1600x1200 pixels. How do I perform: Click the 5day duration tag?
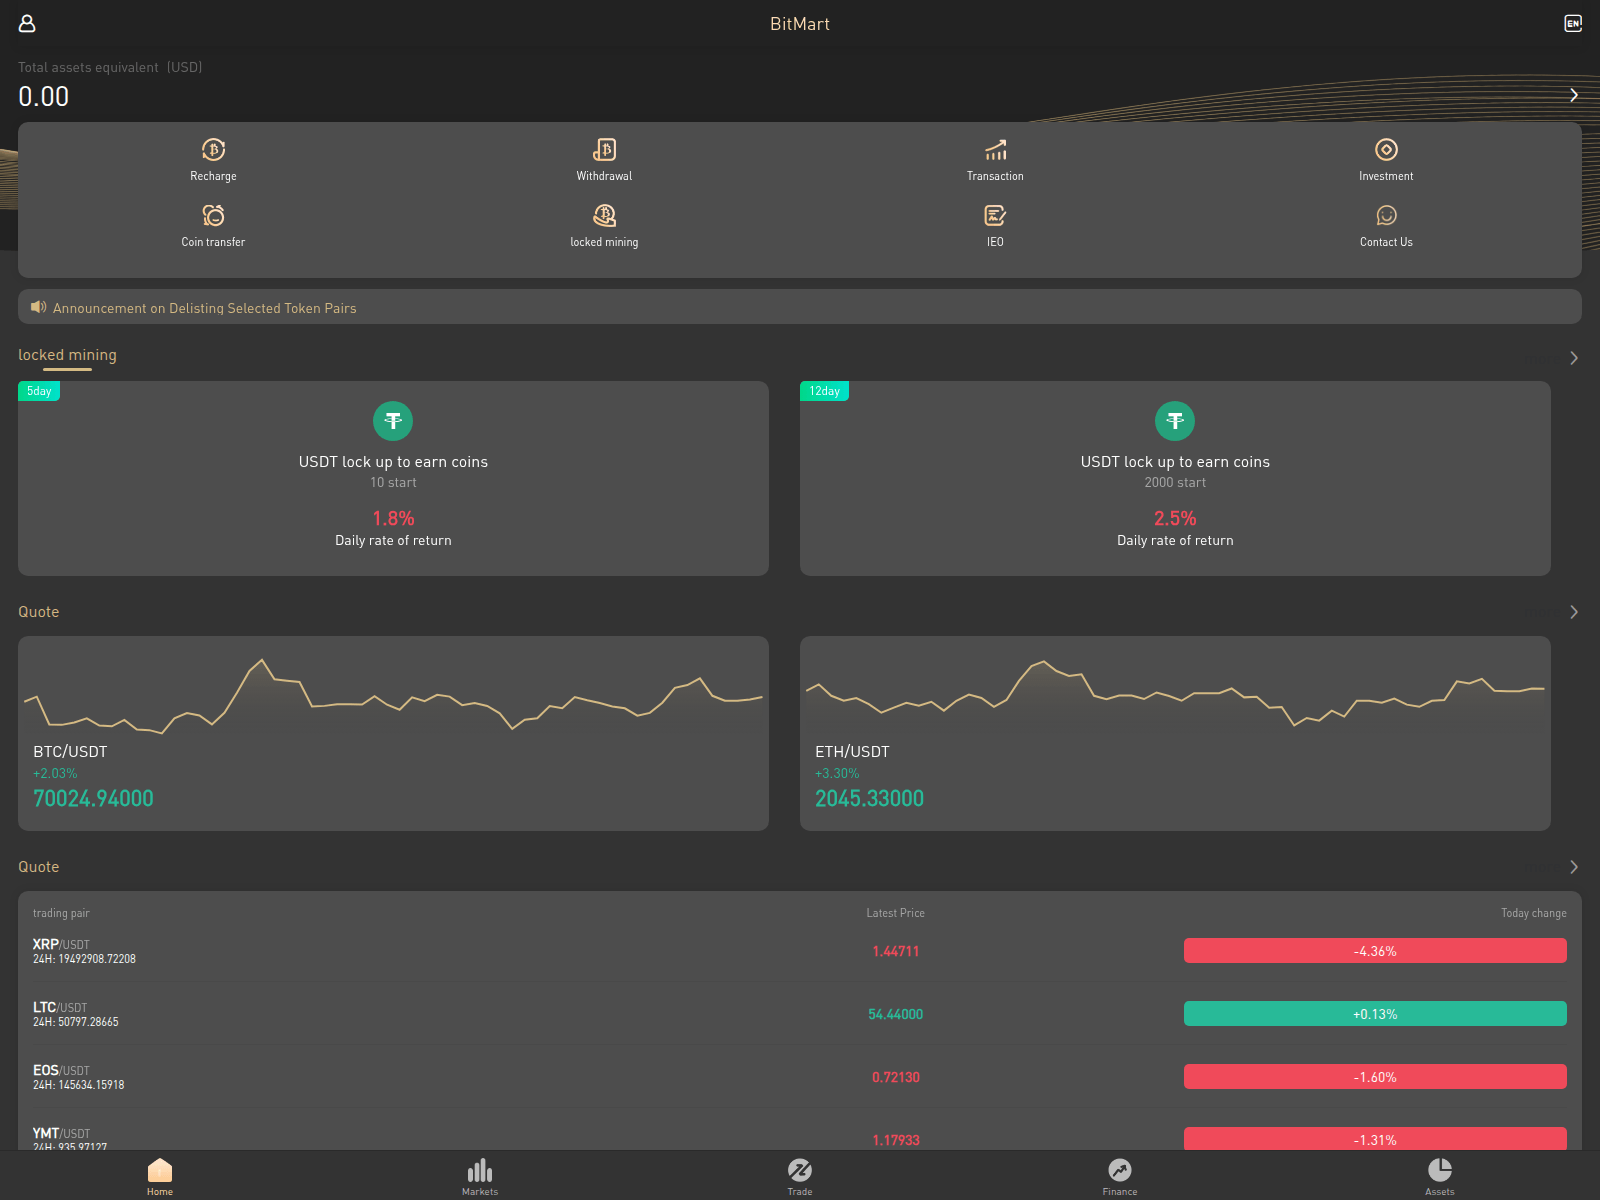pyautogui.click(x=39, y=391)
